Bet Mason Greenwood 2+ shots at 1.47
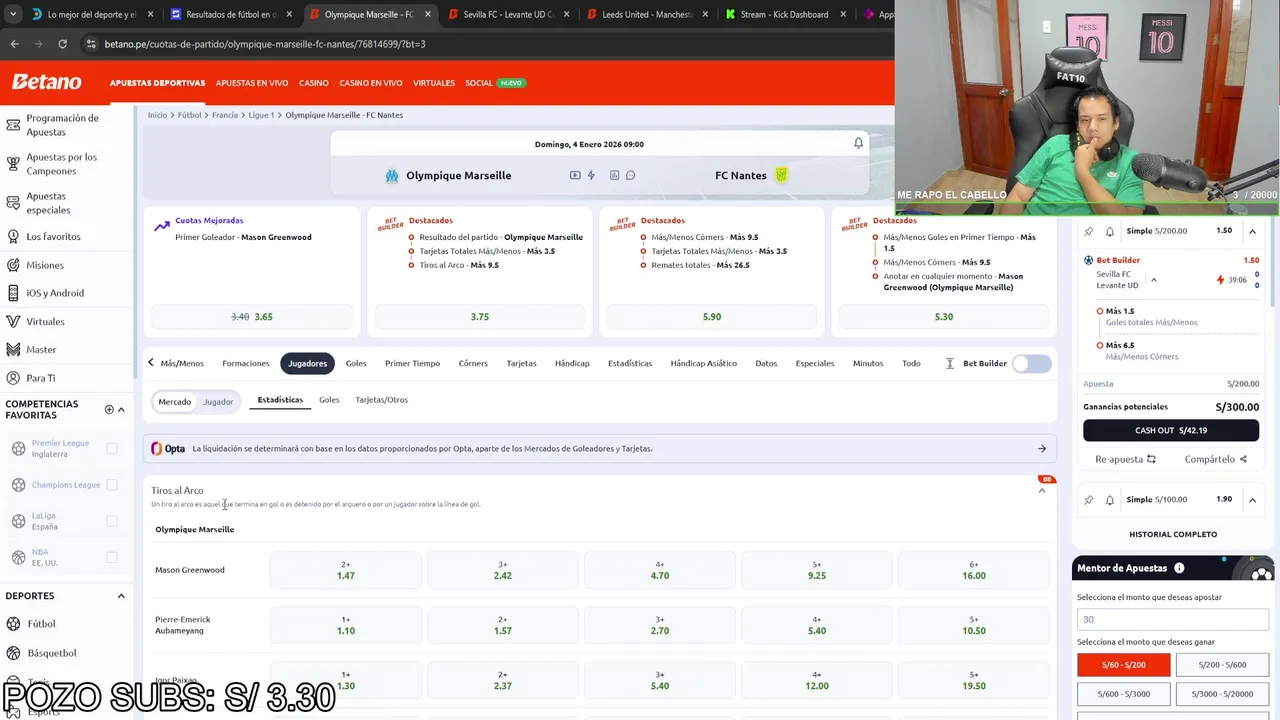Screen dimensions: 1280x720 pos(346,570)
